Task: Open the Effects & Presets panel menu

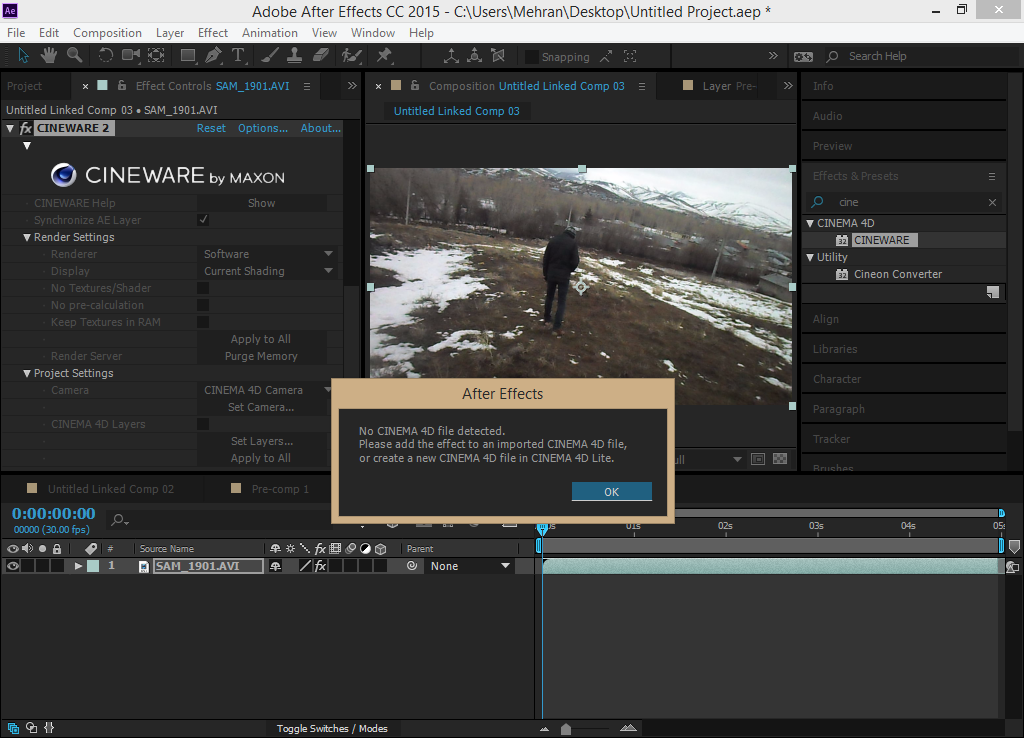Action: tap(992, 176)
